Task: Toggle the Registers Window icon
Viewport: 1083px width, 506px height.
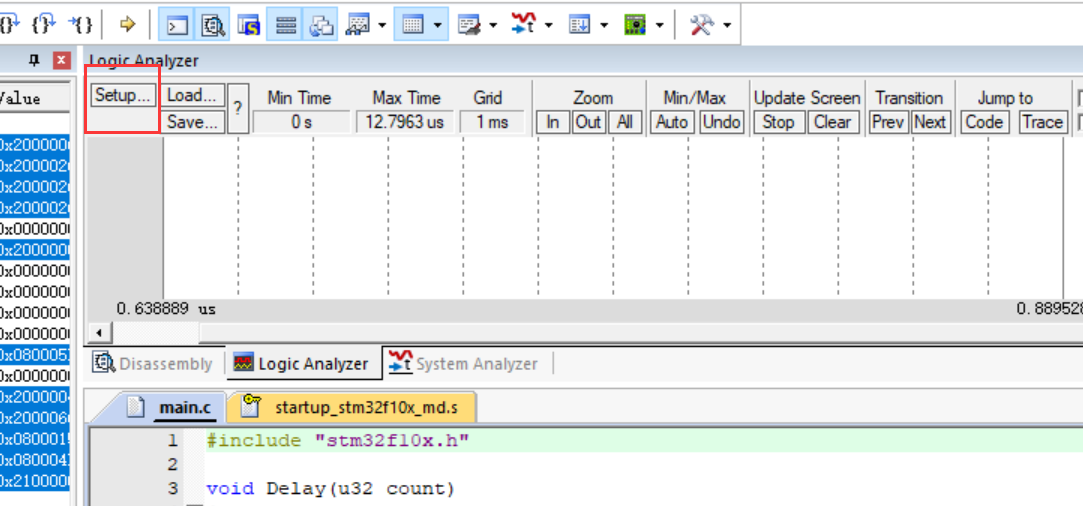Action: coord(285,26)
